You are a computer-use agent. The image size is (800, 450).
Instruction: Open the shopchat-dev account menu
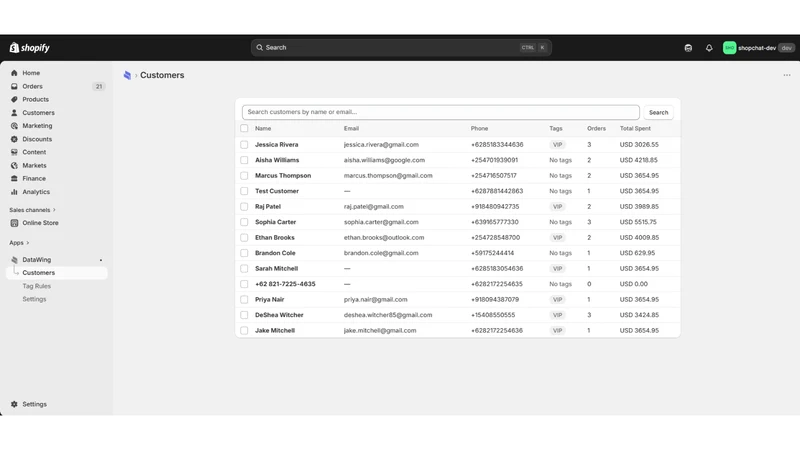(x=759, y=48)
